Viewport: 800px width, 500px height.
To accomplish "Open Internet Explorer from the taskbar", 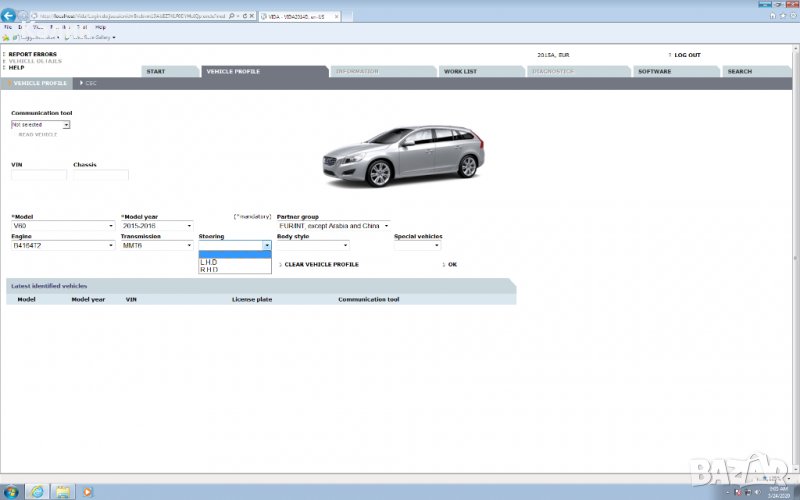I will pyautogui.click(x=37, y=492).
